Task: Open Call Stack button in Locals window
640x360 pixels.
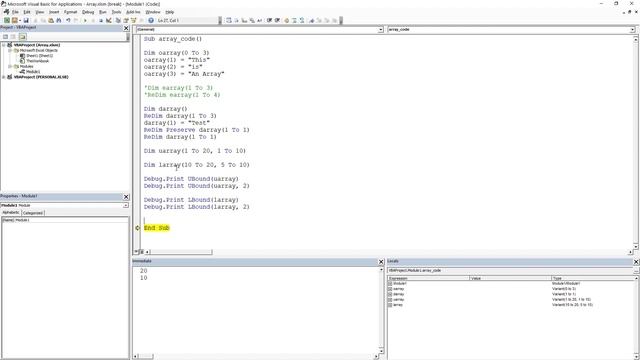Action: (x=636, y=271)
